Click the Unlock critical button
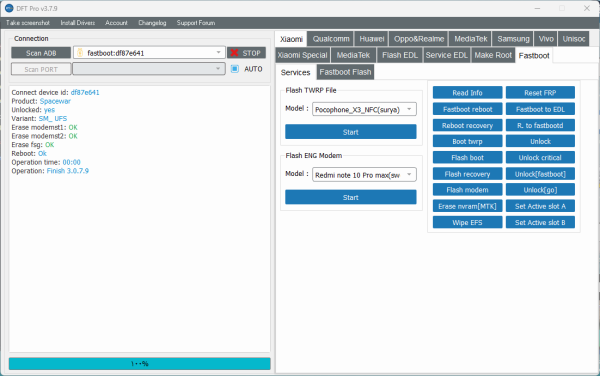 pyautogui.click(x=540, y=157)
